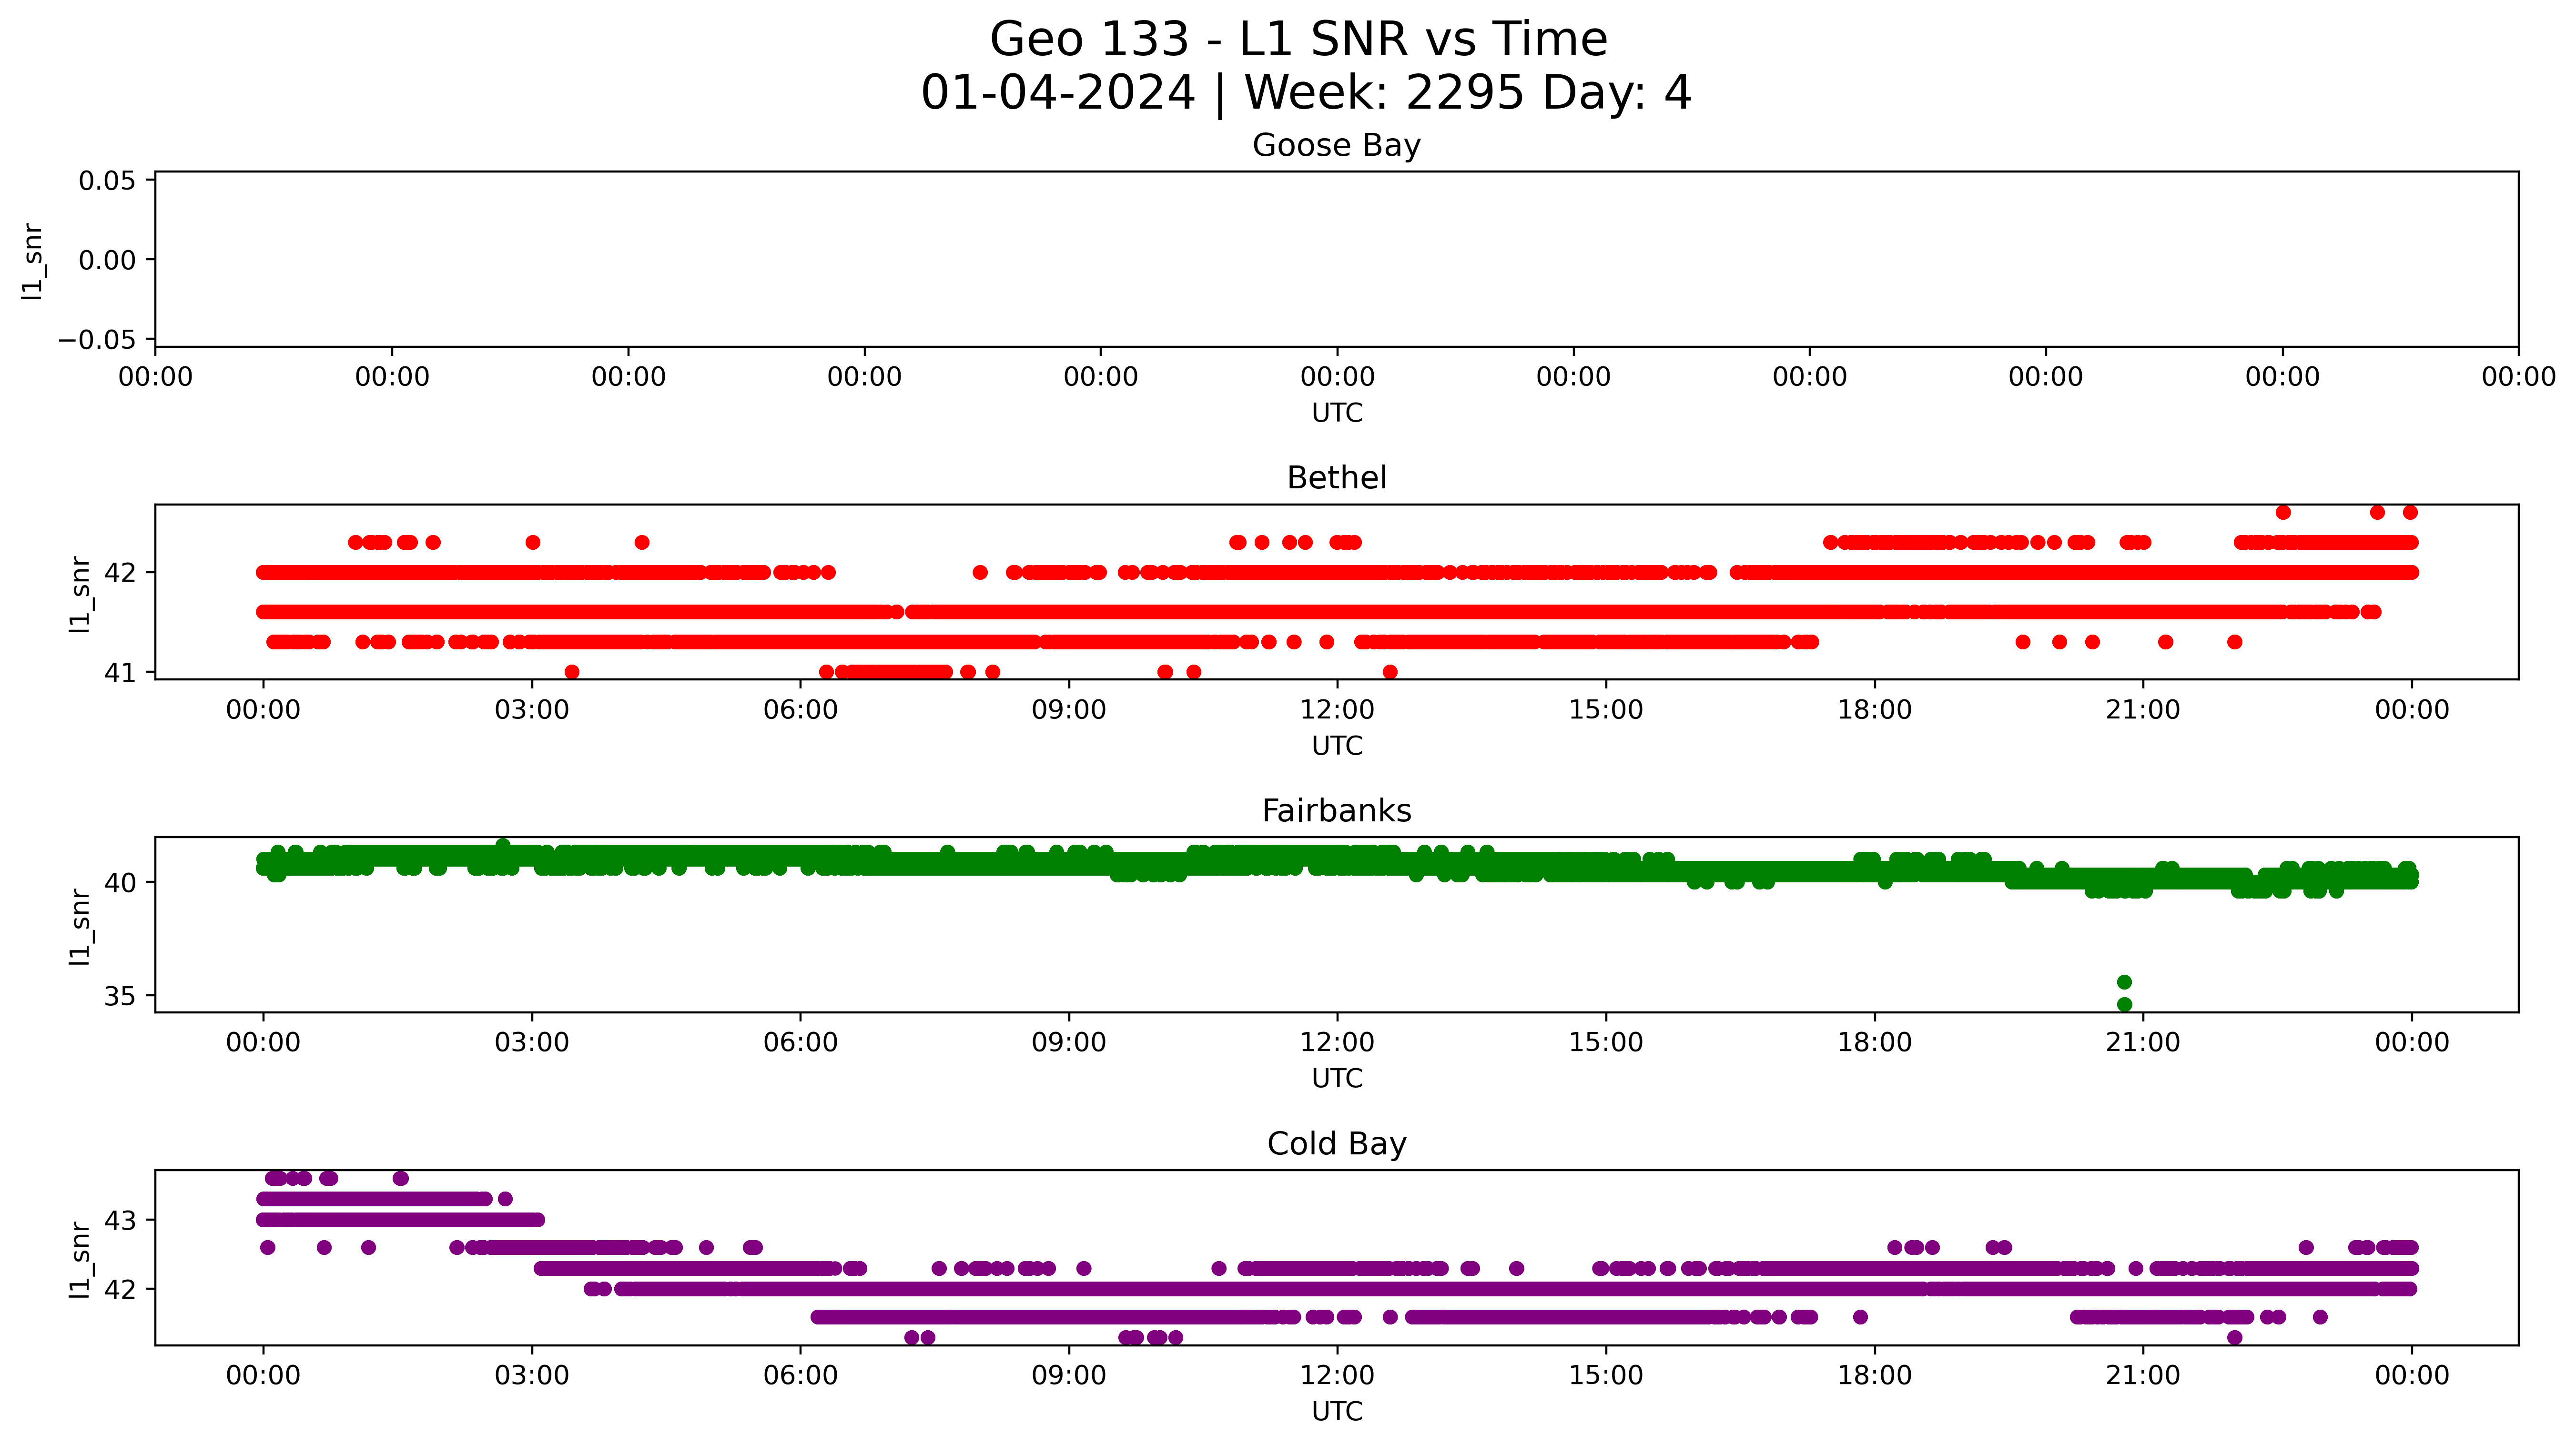
Task: Select the 'Fairbanks' subplot title
Action: 1336,811
